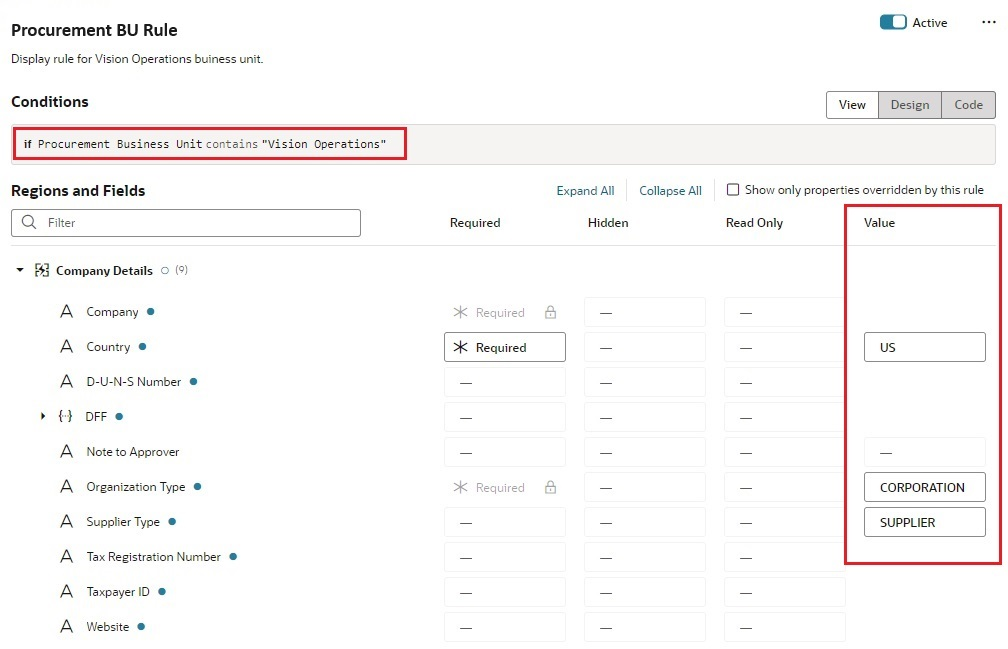Click the empty value cell for Note to Approver
1008x649 pixels.
(924, 452)
